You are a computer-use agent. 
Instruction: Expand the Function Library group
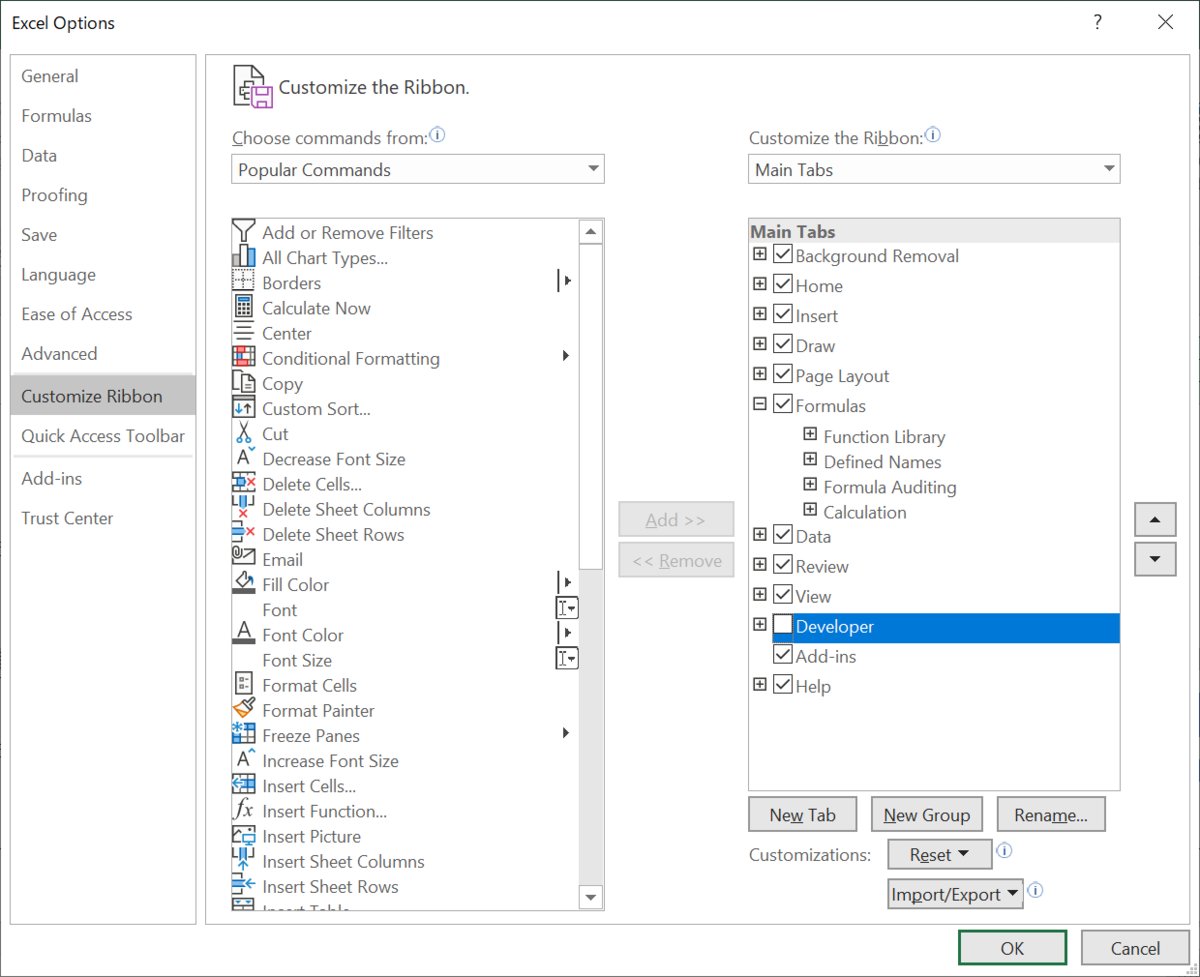[x=810, y=435]
